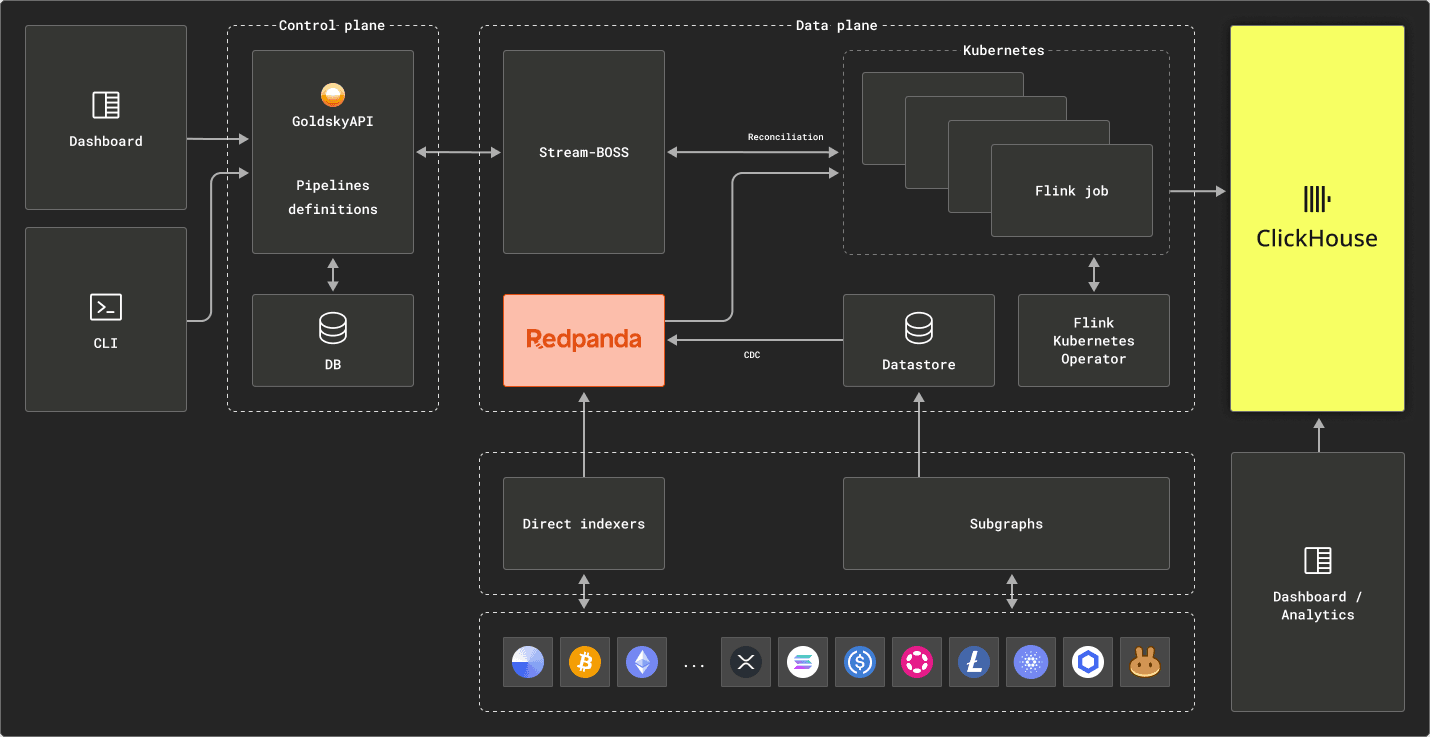The height and width of the screenshot is (737, 1430).
Task: Select the Stream-BOSS box
Action: (x=584, y=152)
